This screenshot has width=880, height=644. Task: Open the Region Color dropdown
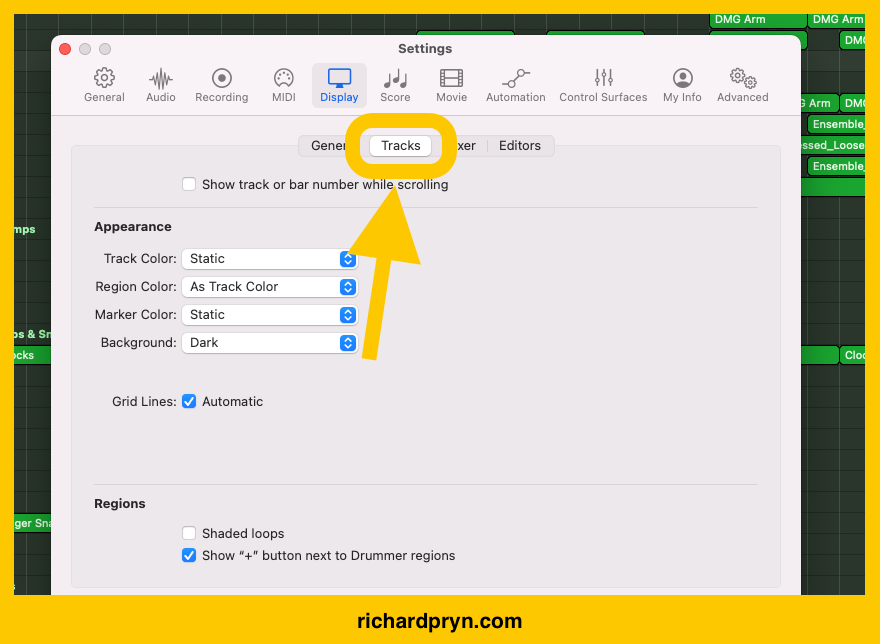(270, 287)
